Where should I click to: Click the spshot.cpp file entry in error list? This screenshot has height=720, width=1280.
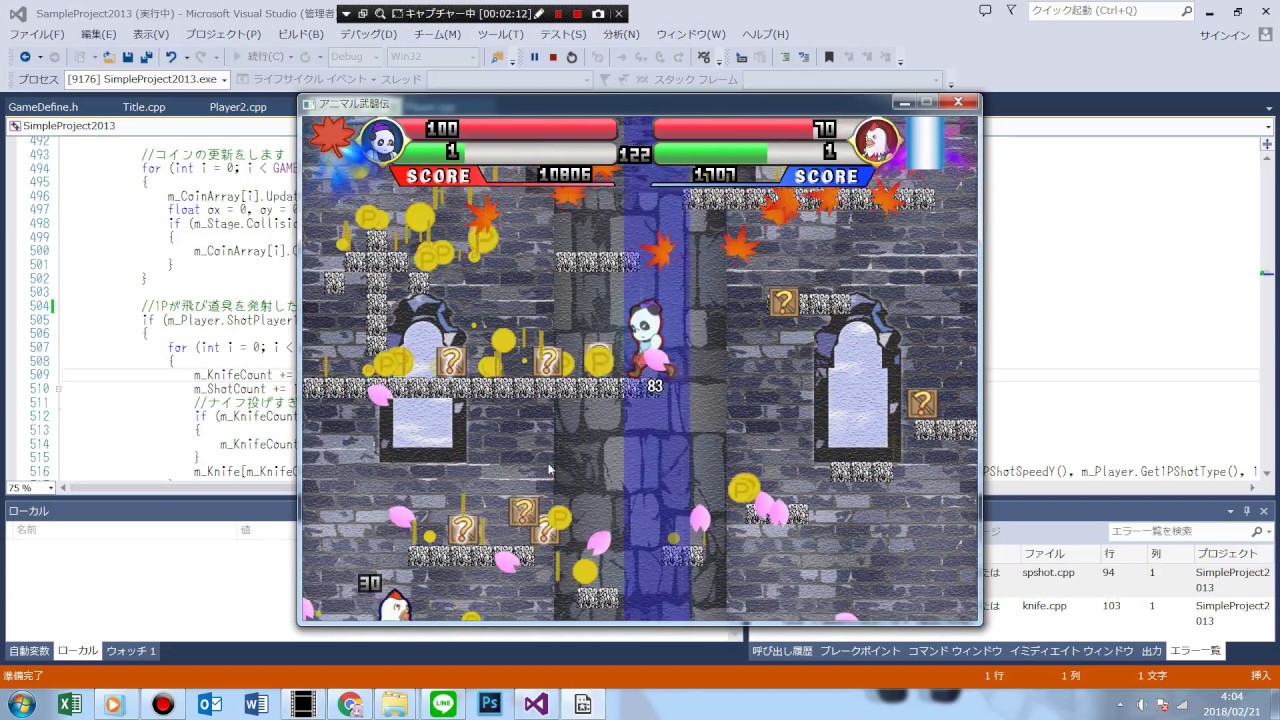point(1048,573)
